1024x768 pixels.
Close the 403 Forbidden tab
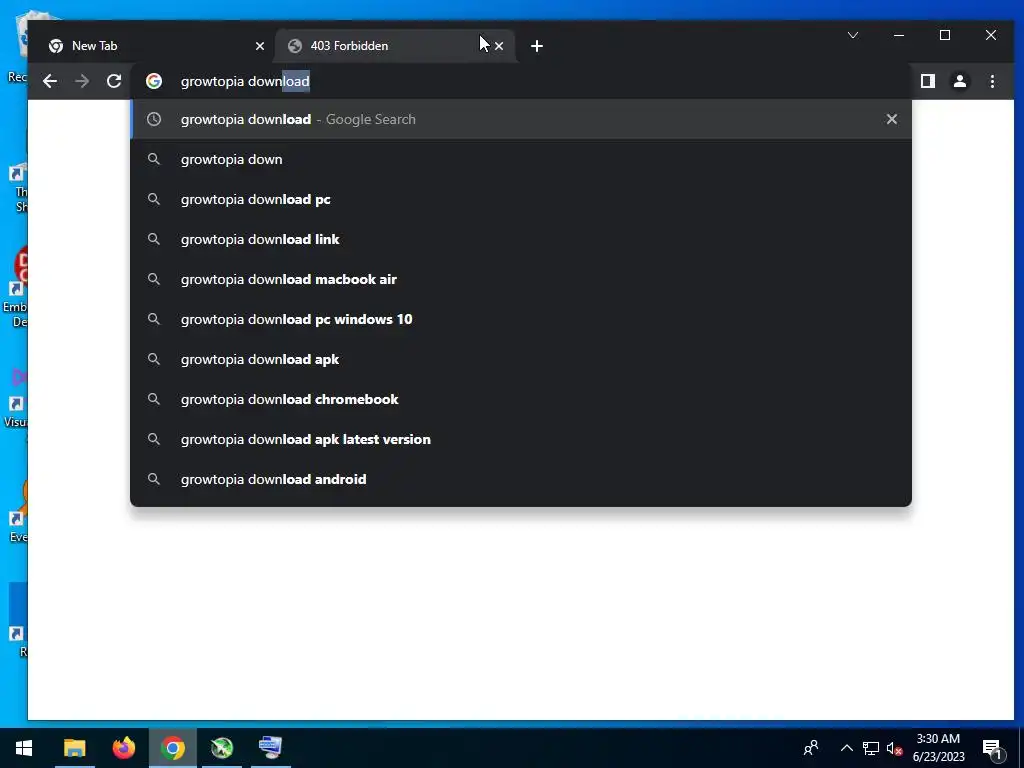point(499,46)
